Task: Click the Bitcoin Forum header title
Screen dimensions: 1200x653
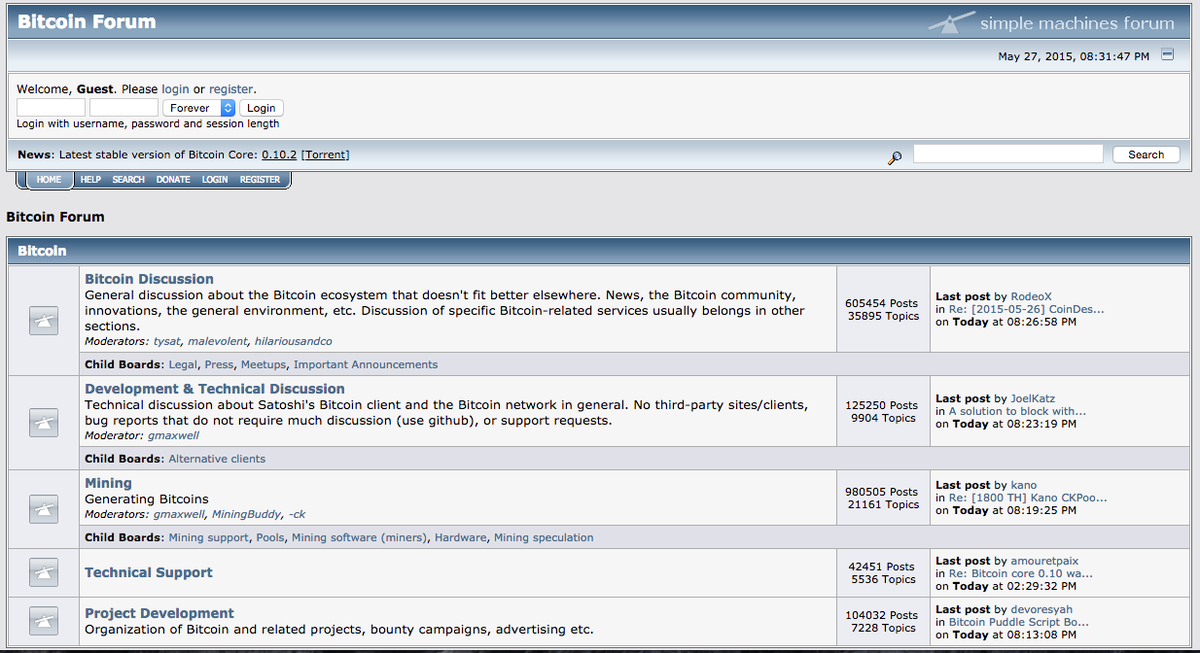Action: [x=87, y=21]
